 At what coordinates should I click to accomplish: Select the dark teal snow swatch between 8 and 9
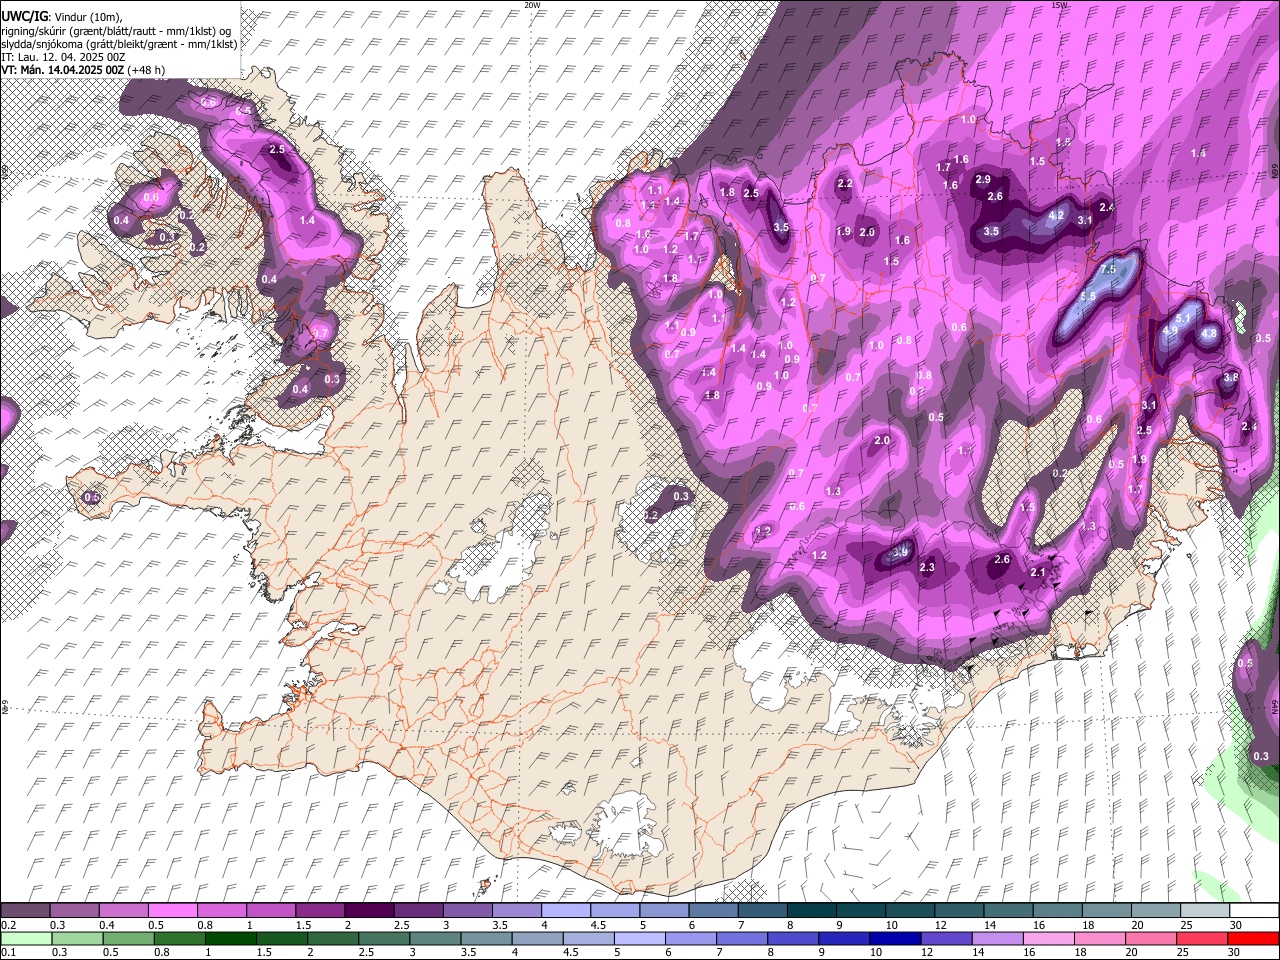pyautogui.click(x=812, y=911)
